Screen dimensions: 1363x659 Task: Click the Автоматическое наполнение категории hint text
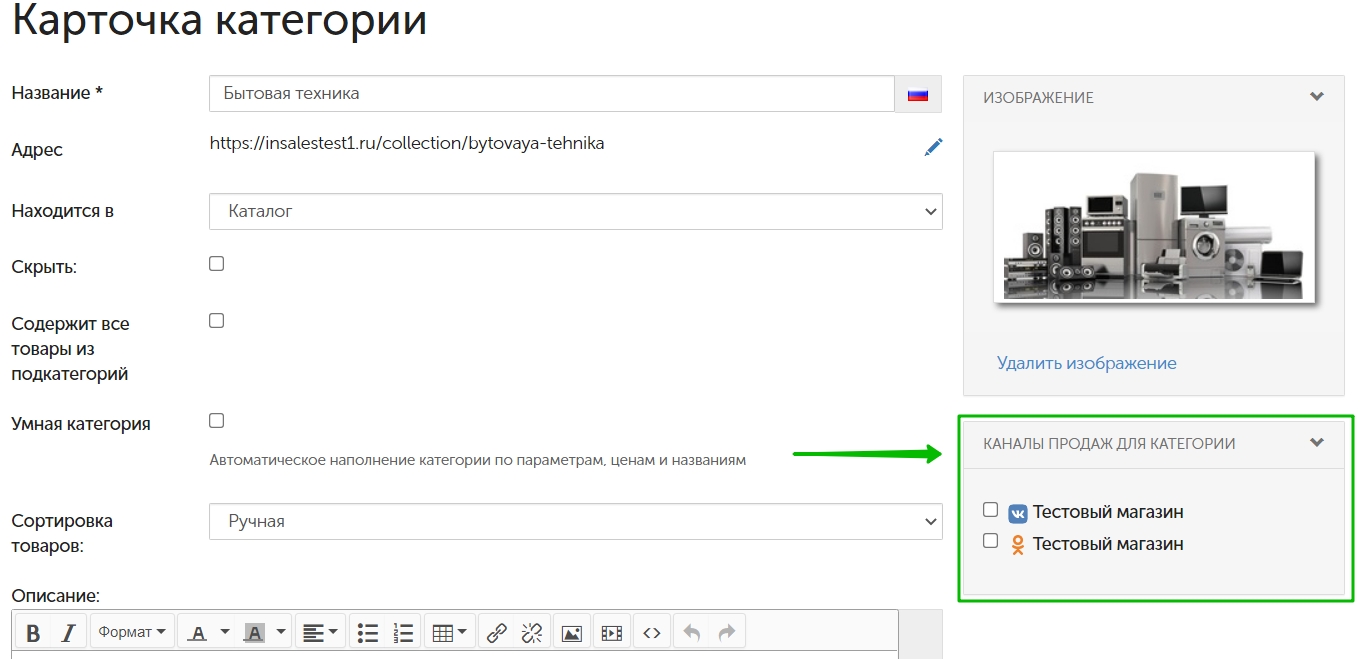478,461
